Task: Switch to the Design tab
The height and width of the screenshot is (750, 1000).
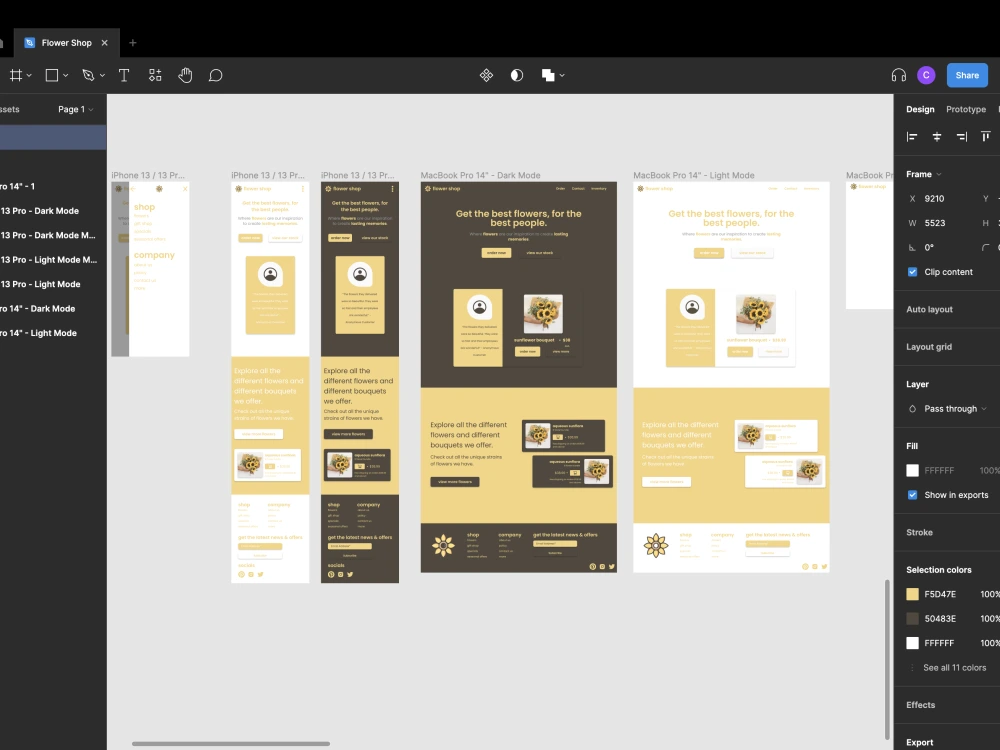Action: (x=920, y=109)
